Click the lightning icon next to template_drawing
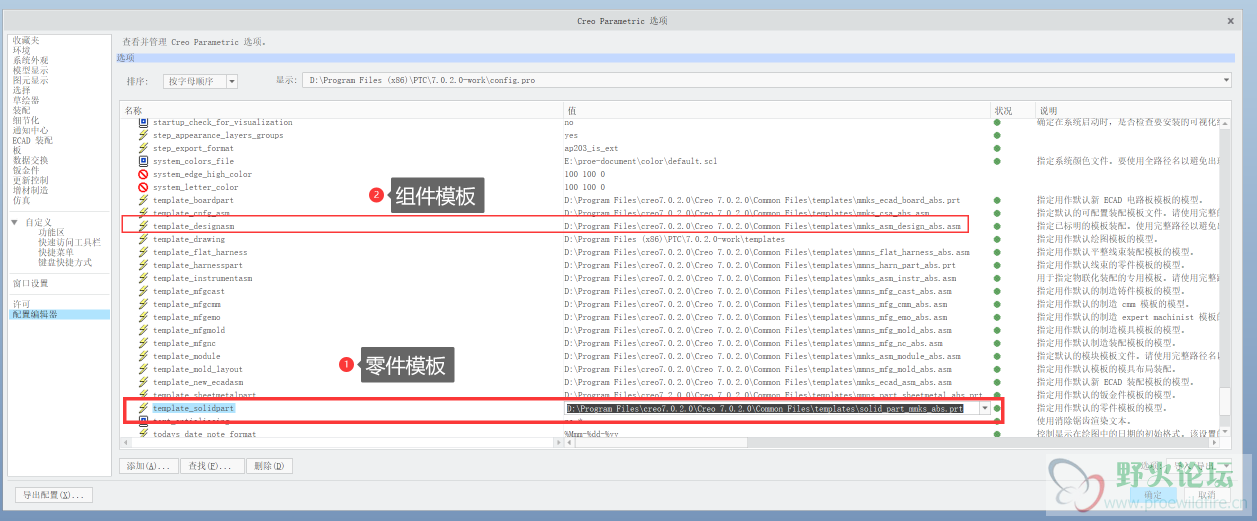Image resolution: width=1257 pixels, height=521 pixels. [143, 239]
